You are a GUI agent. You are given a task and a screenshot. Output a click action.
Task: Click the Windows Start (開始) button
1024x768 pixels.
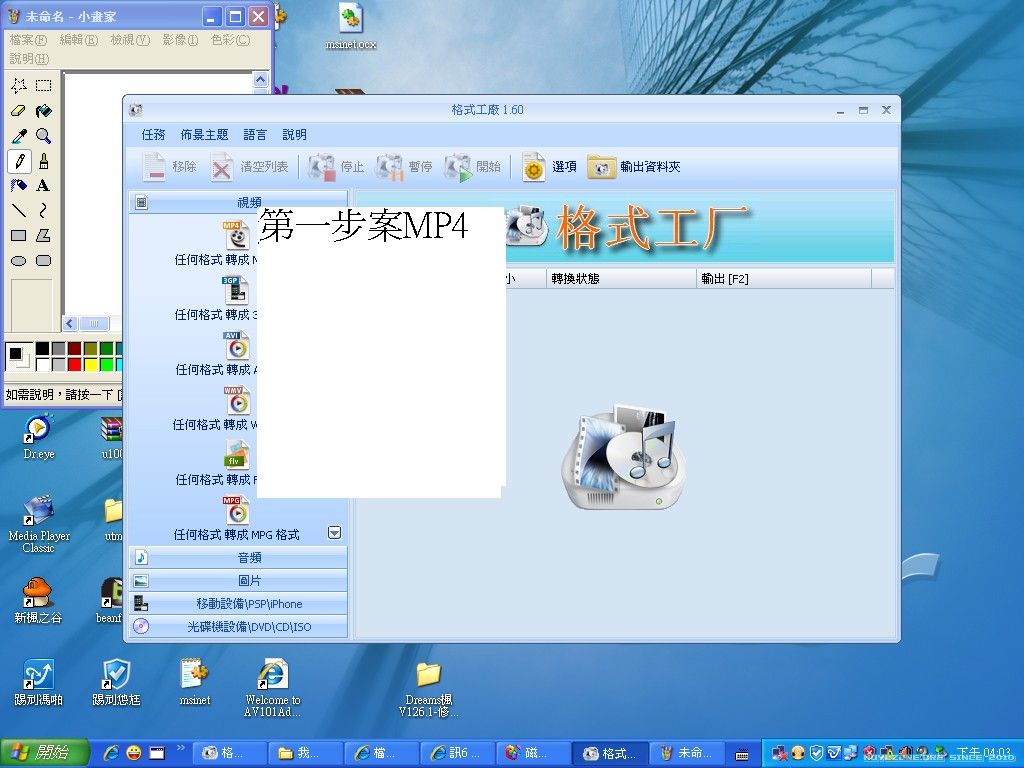pyautogui.click(x=45, y=753)
